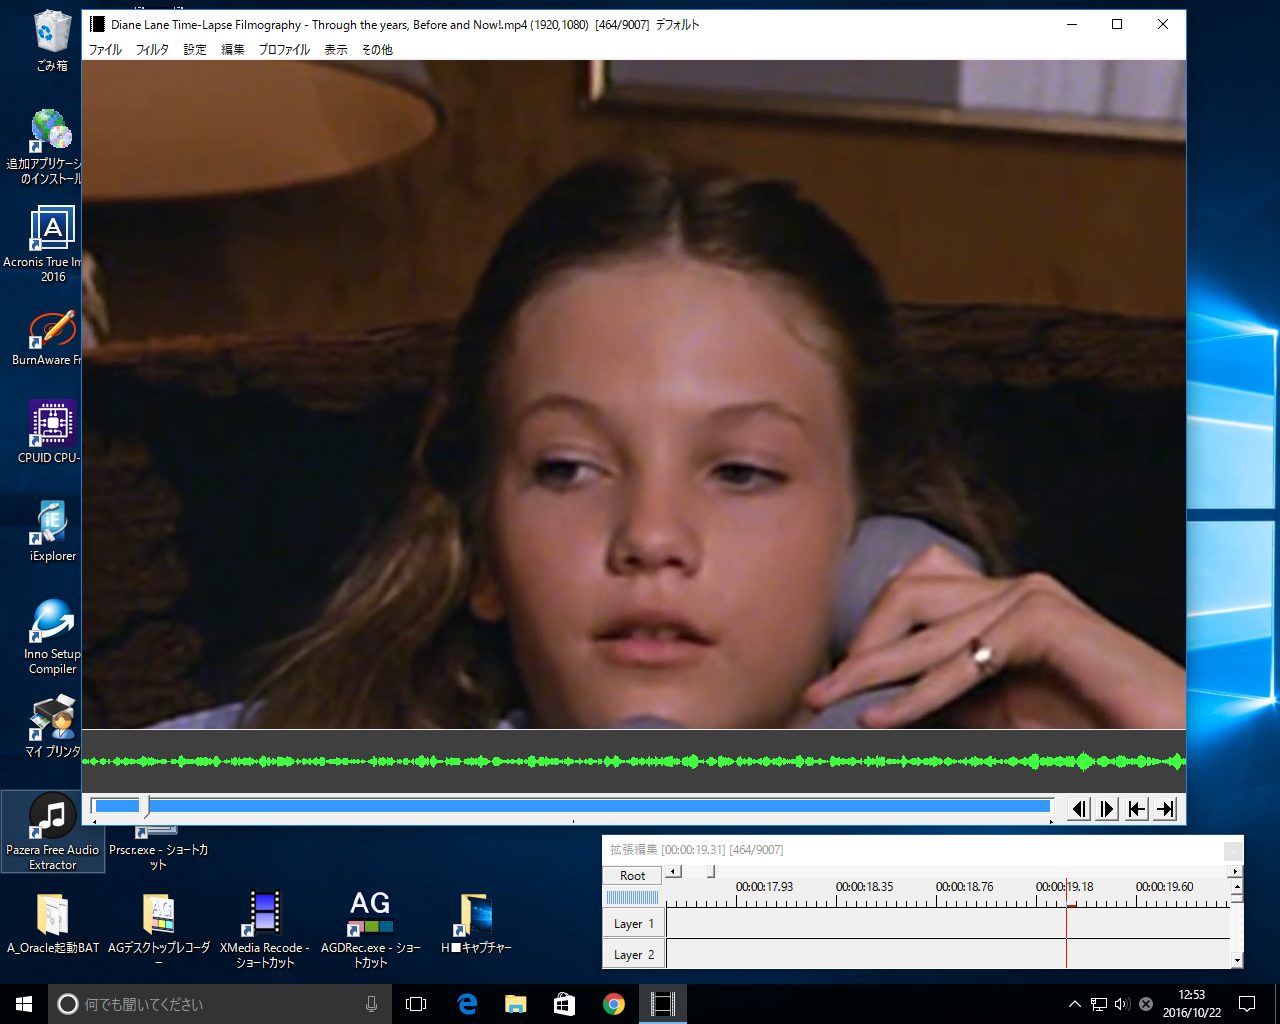The height and width of the screenshot is (1024, 1280).
Task: Click the green audio waveform display
Action: 633,761
